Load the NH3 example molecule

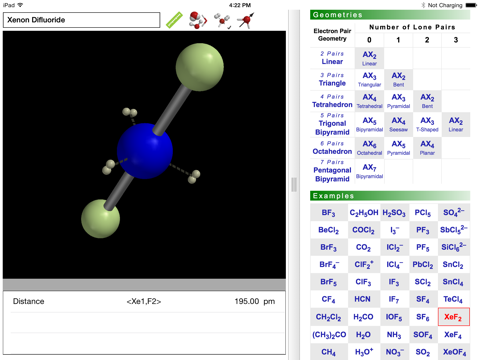(x=394, y=335)
